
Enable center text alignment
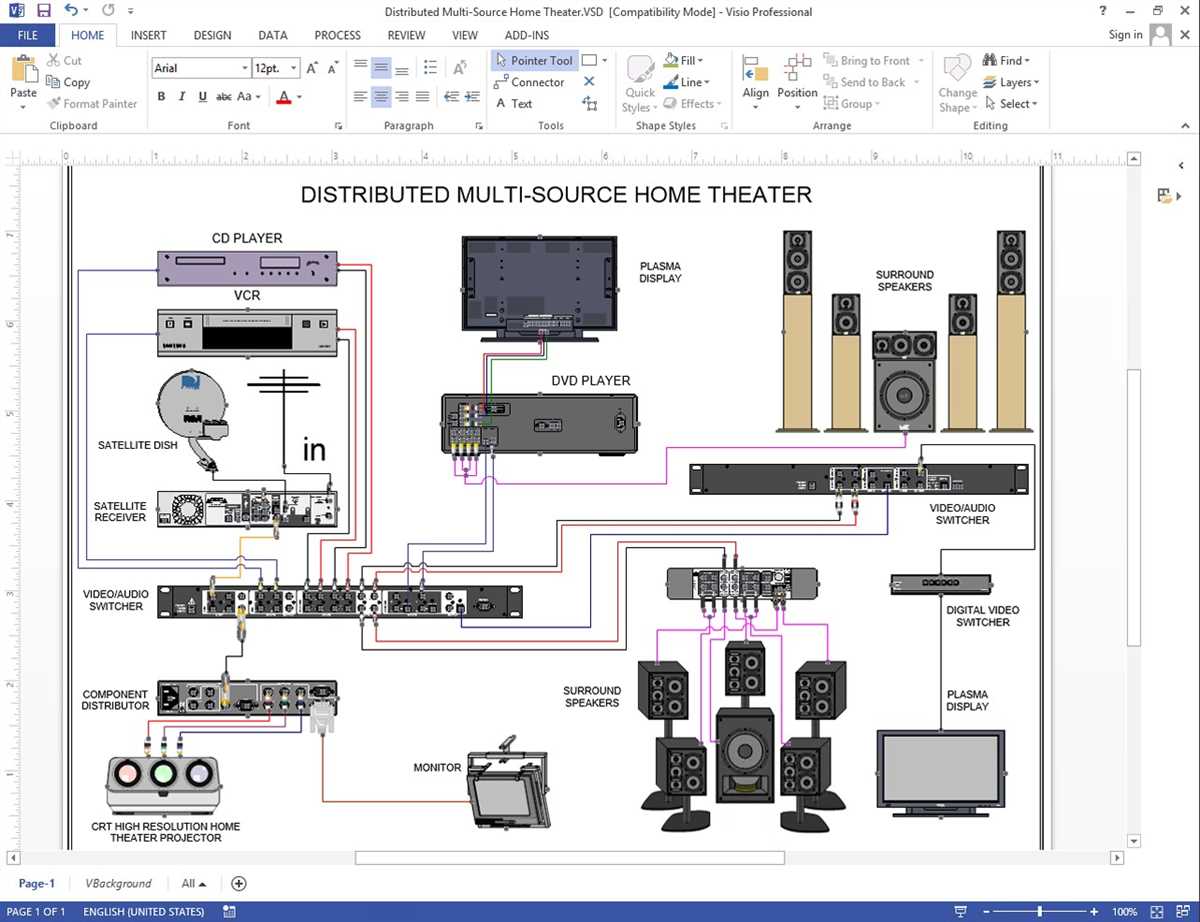click(380, 96)
